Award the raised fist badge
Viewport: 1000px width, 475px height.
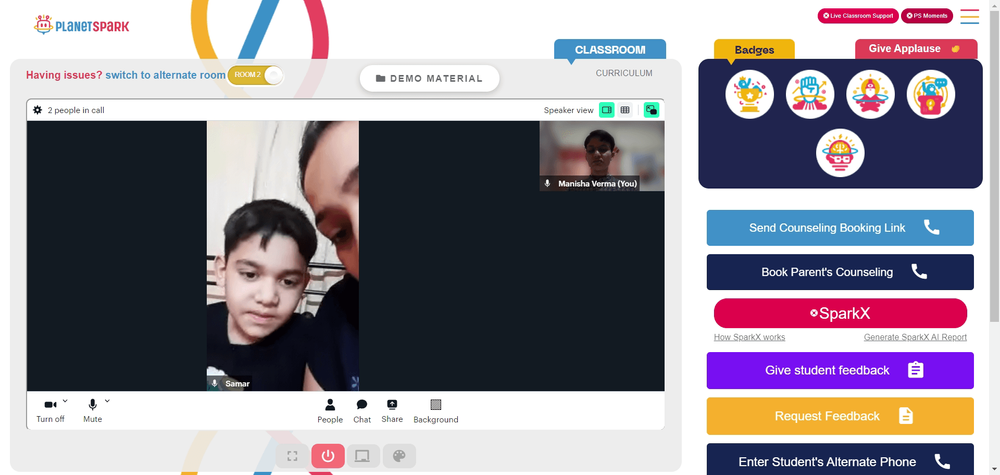click(810, 94)
